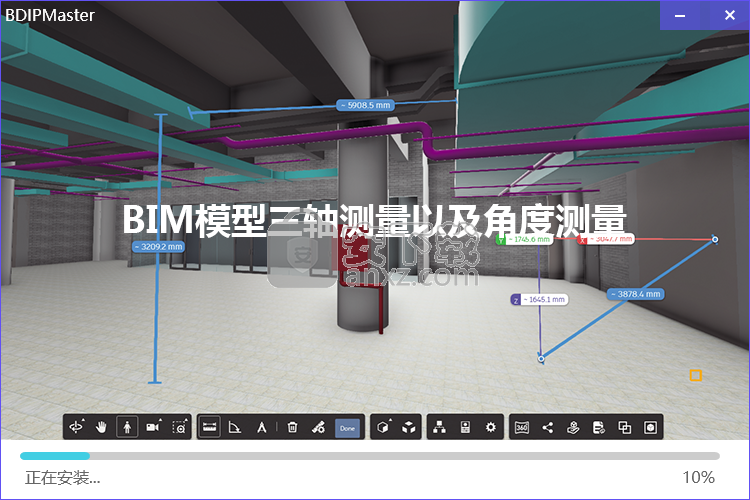Click the Done button in toolbar
Screen dimensions: 750x500
pos(347,428)
